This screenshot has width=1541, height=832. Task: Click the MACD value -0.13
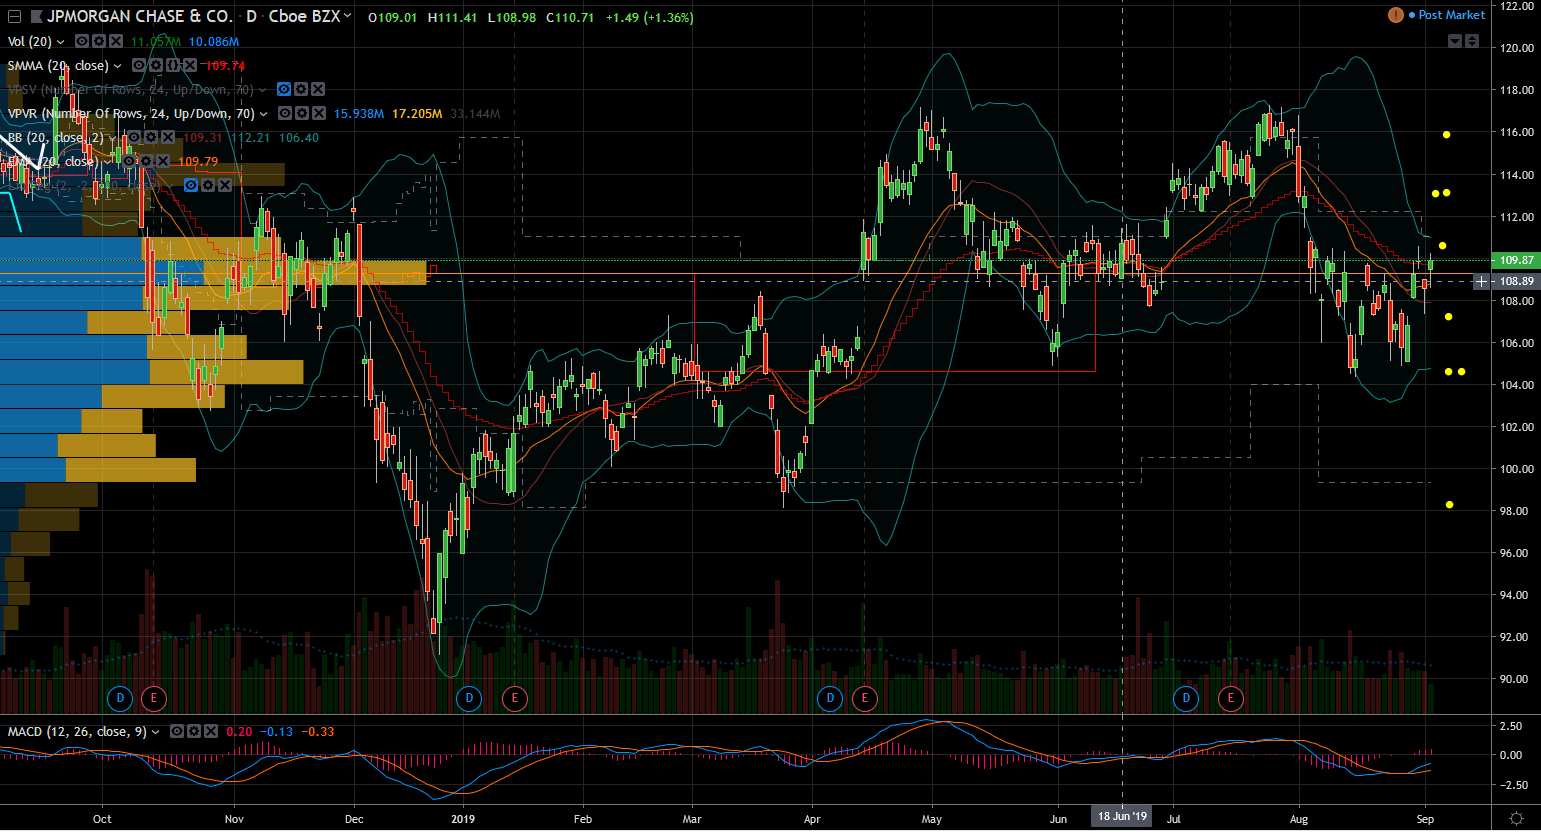tap(278, 732)
